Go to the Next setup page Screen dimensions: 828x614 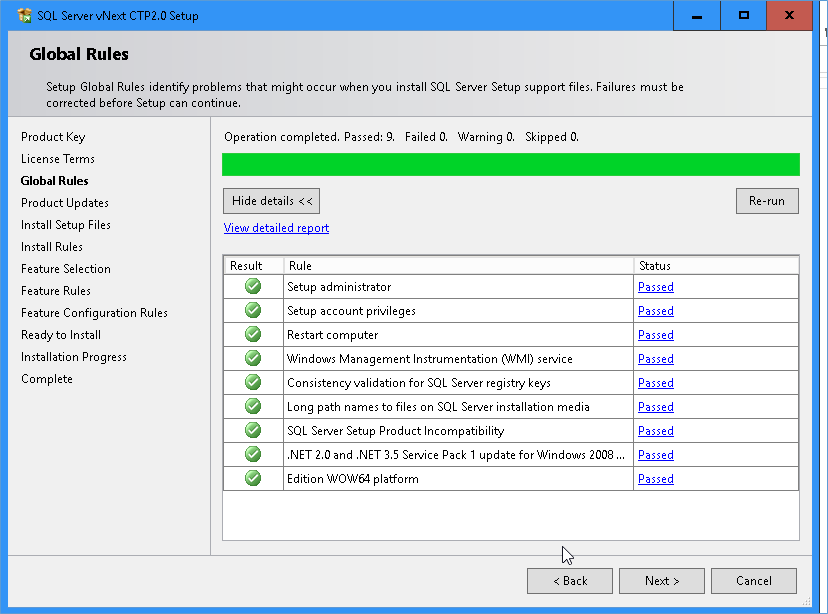(662, 581)
